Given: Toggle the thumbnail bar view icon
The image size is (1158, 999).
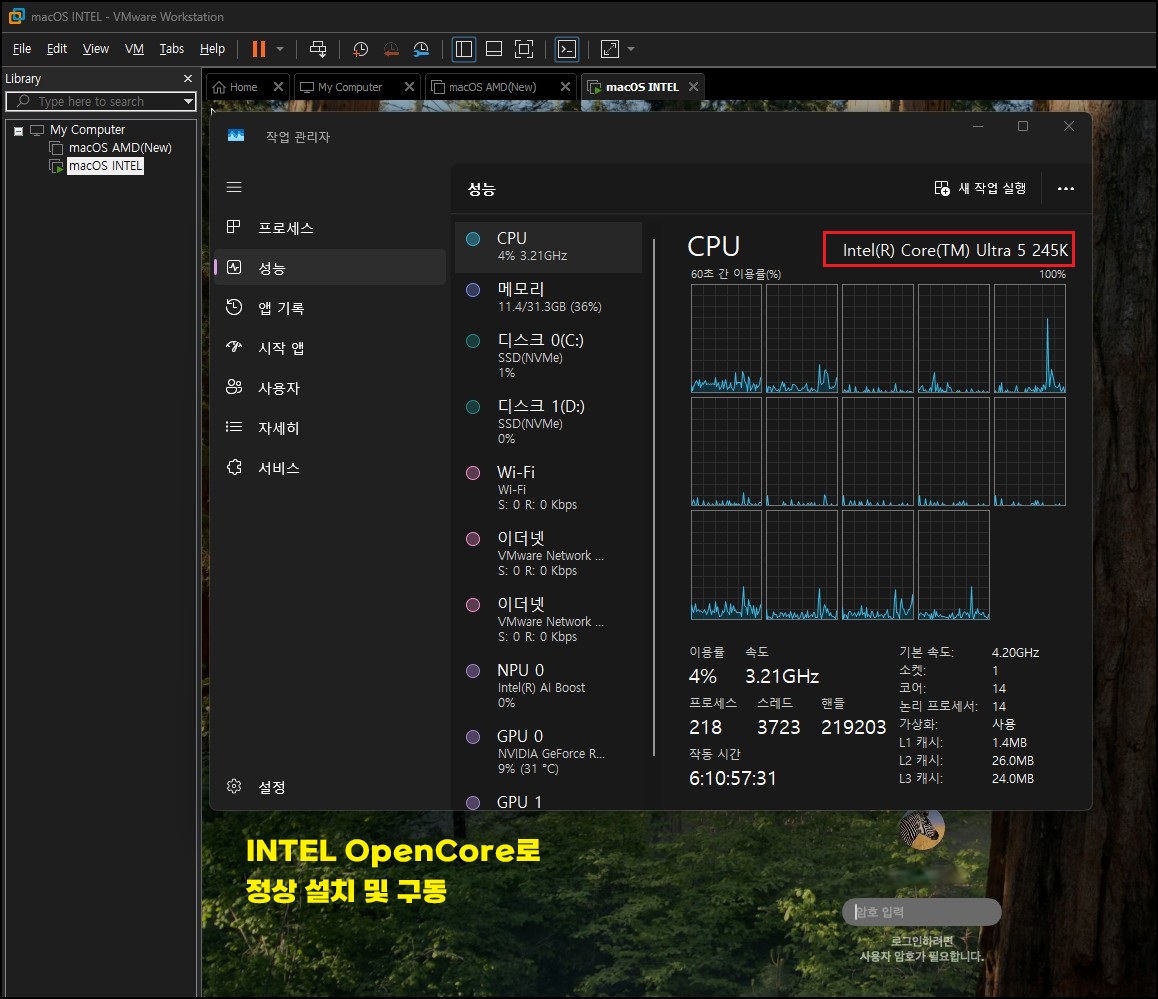Looking at the screenshot, I should click(494, 49).
